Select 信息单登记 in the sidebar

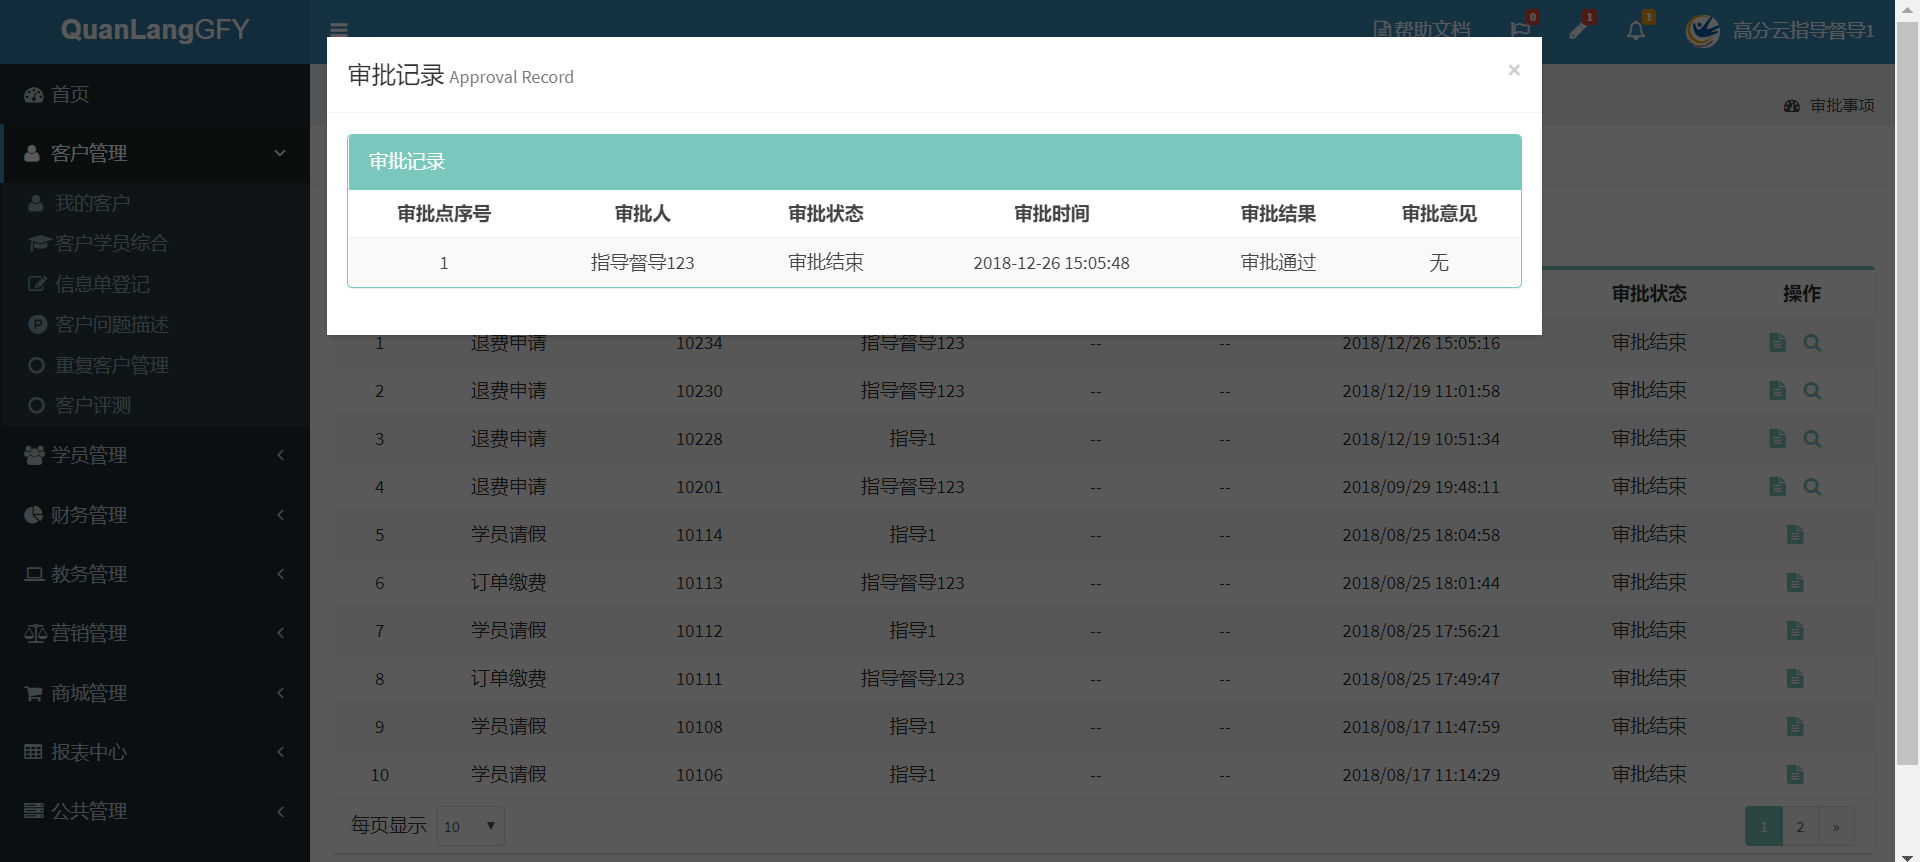click(102, 285)
